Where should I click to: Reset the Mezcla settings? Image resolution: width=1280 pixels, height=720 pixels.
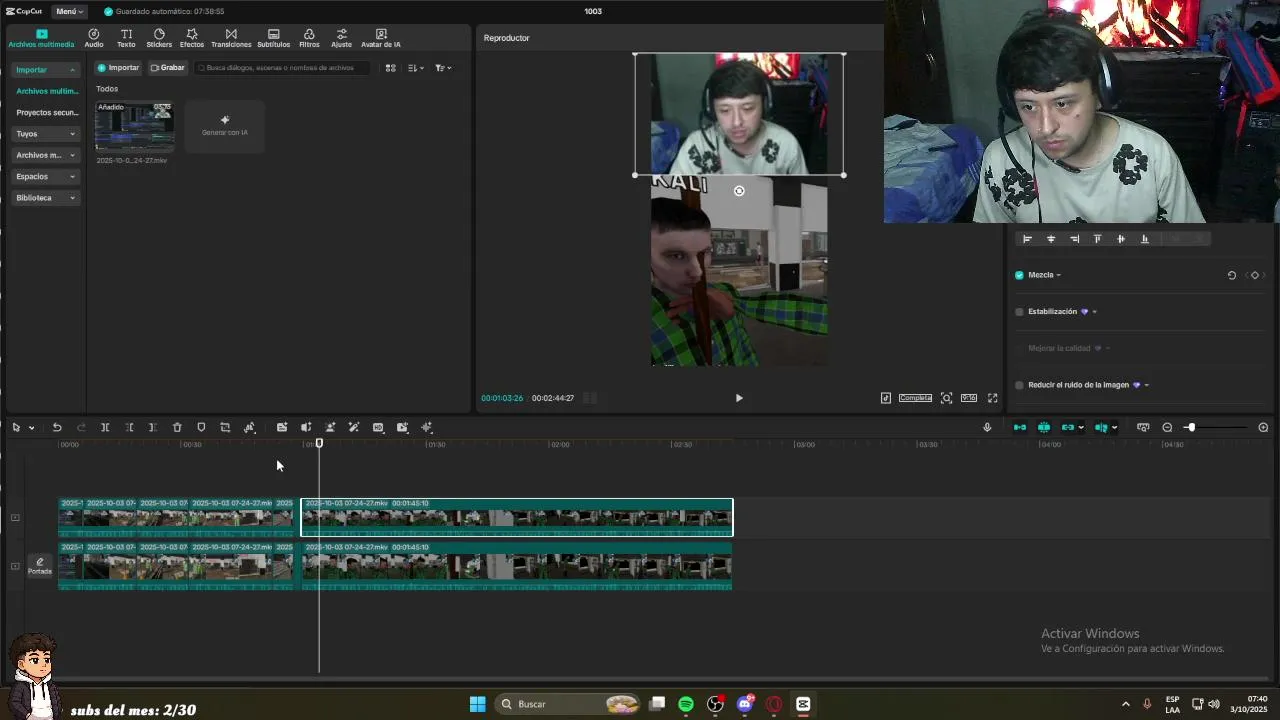(1232, 275)
